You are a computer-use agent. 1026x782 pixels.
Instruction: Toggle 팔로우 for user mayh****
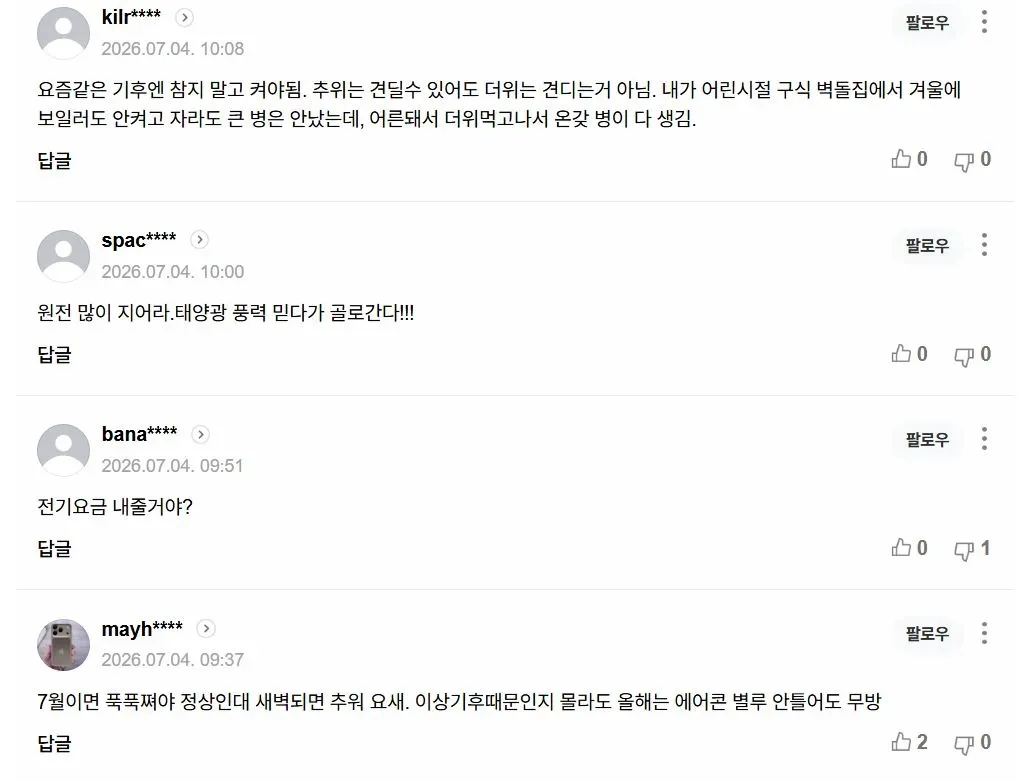[927, 633]
